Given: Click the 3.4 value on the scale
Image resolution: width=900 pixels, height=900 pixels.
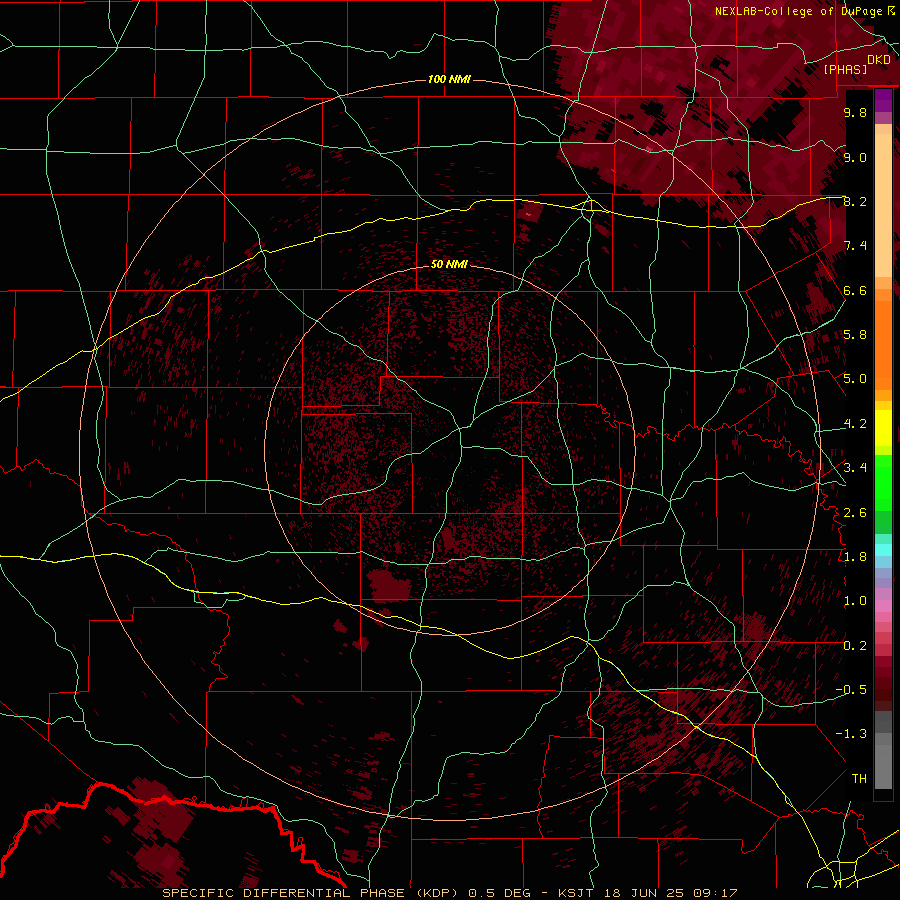Looking at the screenshot, I should [855, 468].
